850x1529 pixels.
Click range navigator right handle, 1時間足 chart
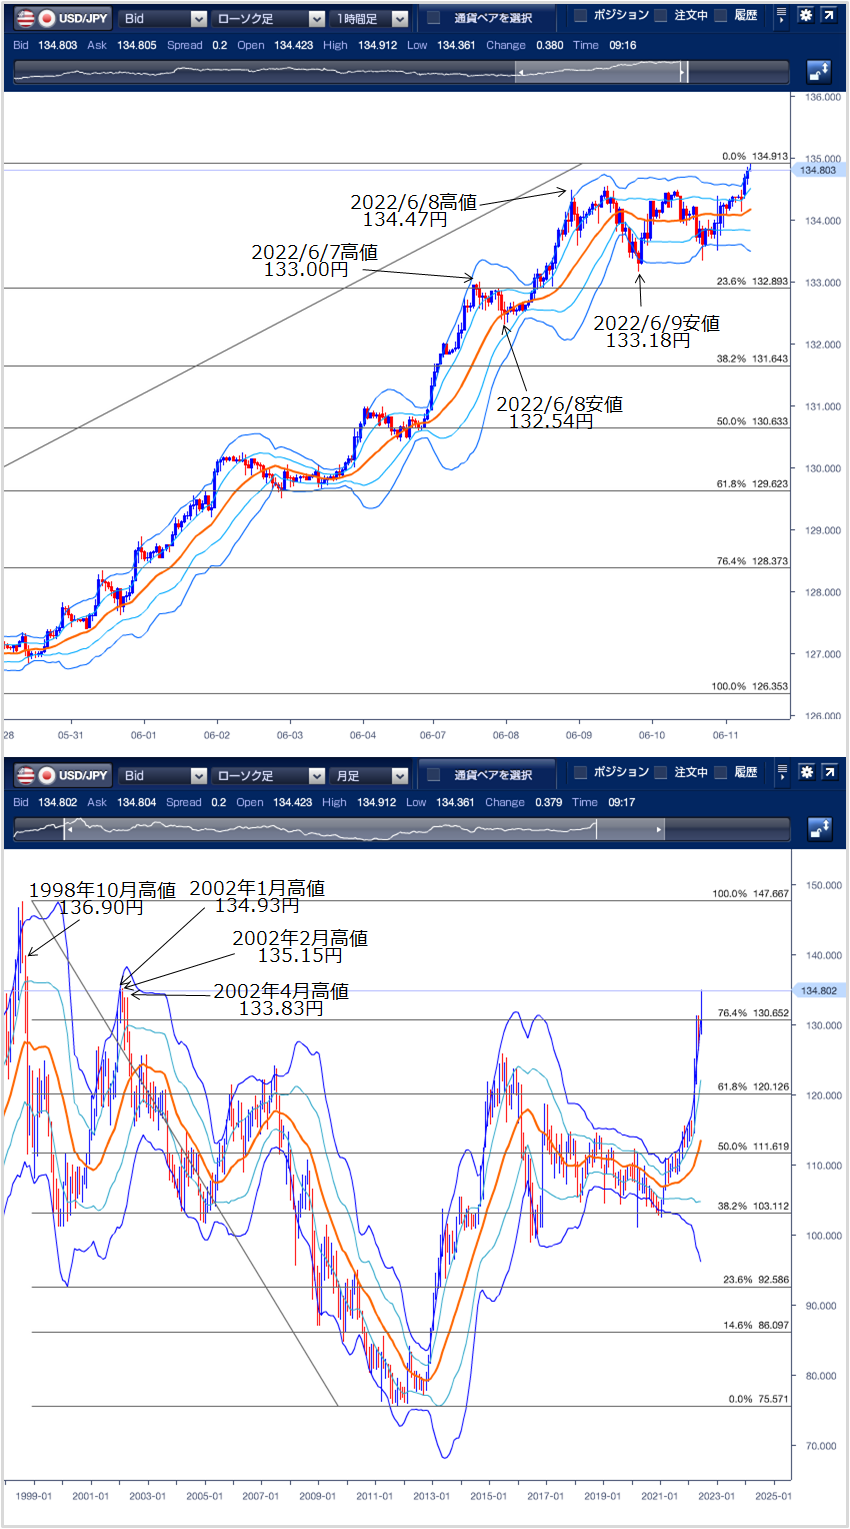click(685, 72)
